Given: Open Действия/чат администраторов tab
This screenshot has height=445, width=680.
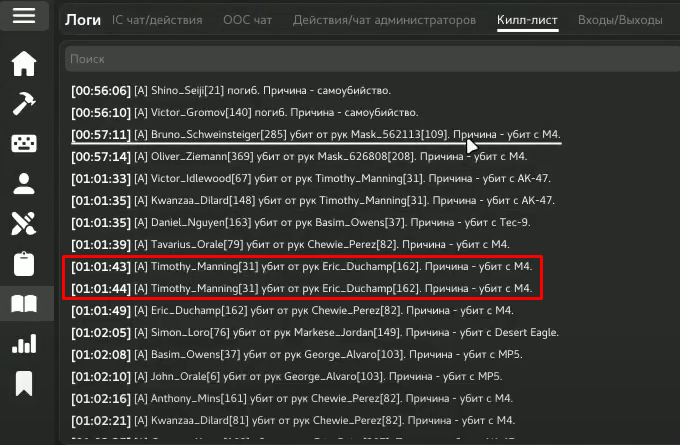Looking at the screenshot, I should [383, 20].
